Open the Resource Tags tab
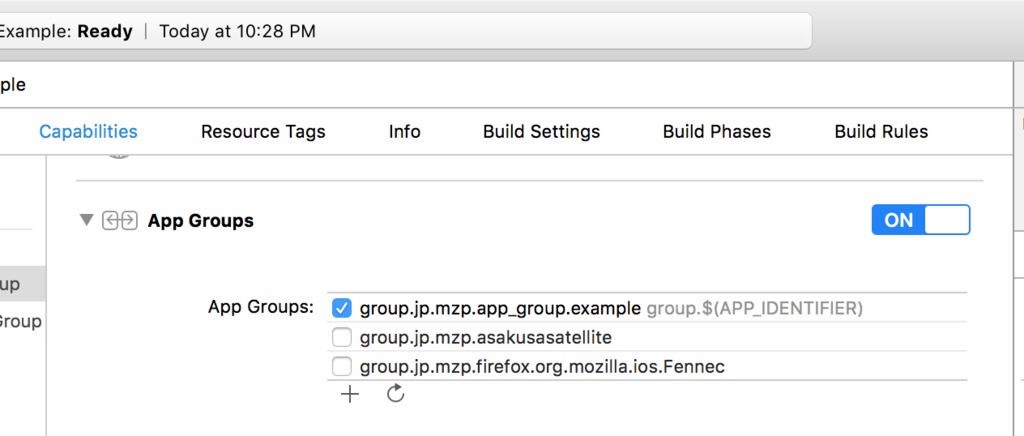This screenshot has width=1024, height=436. coord(263,132)
